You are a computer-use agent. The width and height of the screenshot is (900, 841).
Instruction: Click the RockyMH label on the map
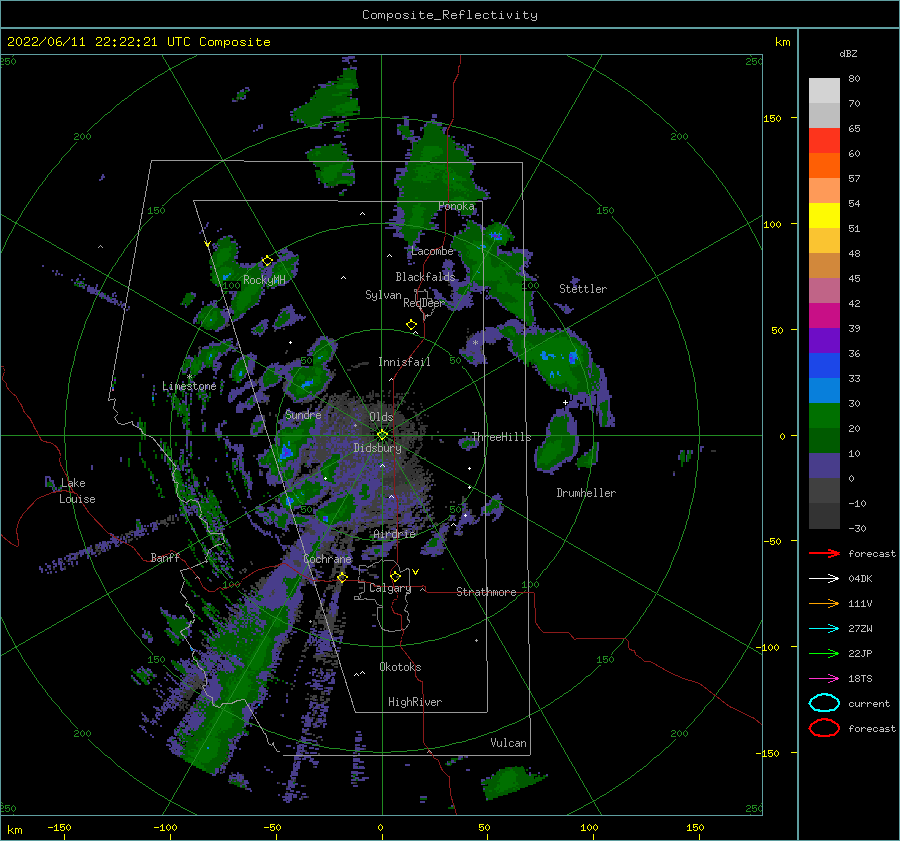pyautogui.click(x=264, y=280)
